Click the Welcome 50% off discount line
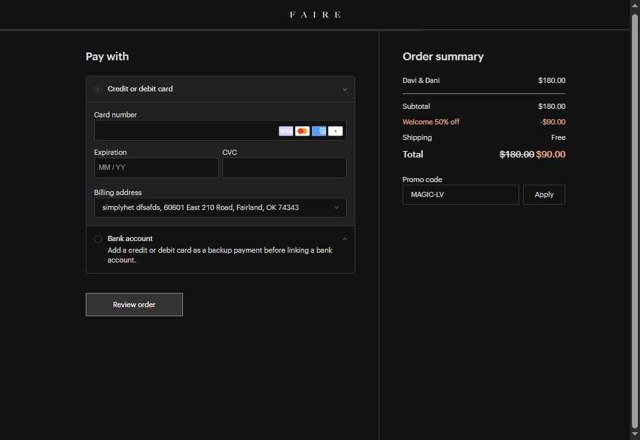640x440 pixels. pos(431,122)
